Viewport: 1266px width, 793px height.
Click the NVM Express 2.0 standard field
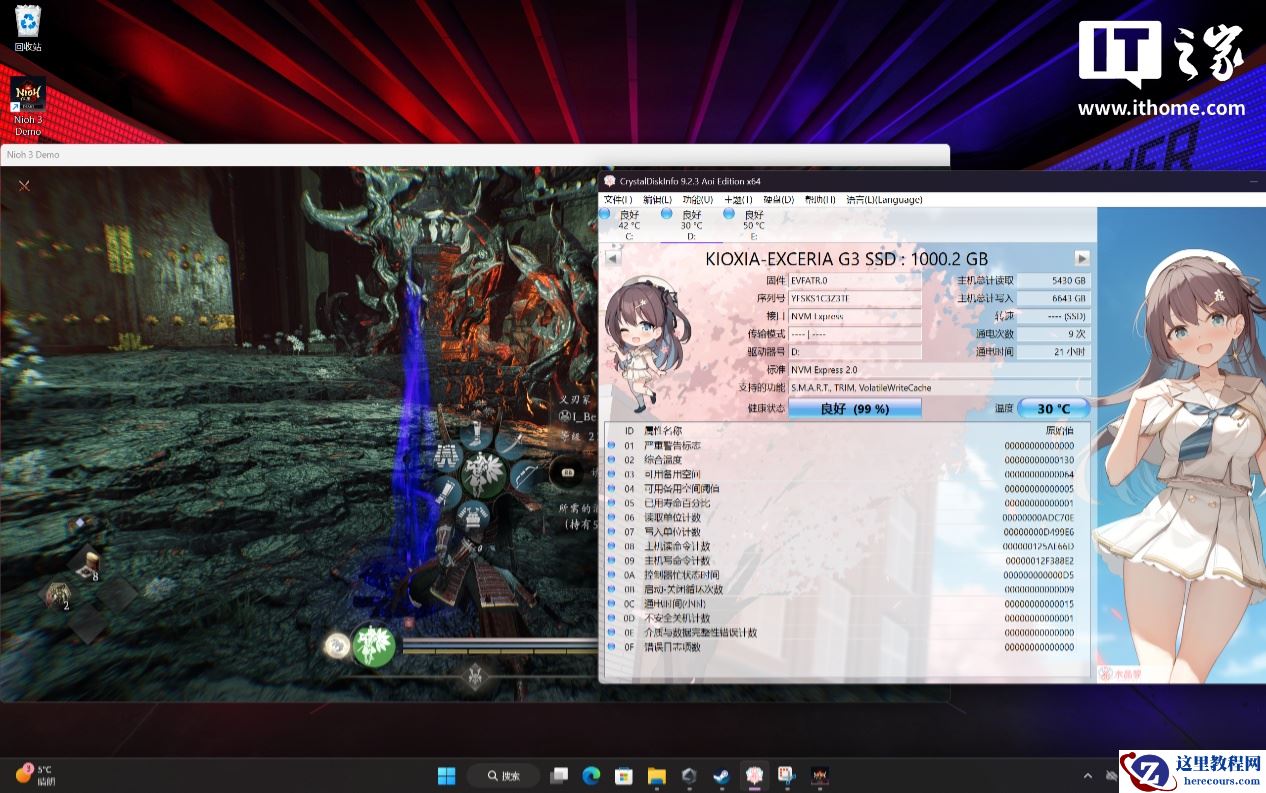click(x=940, y=369)
